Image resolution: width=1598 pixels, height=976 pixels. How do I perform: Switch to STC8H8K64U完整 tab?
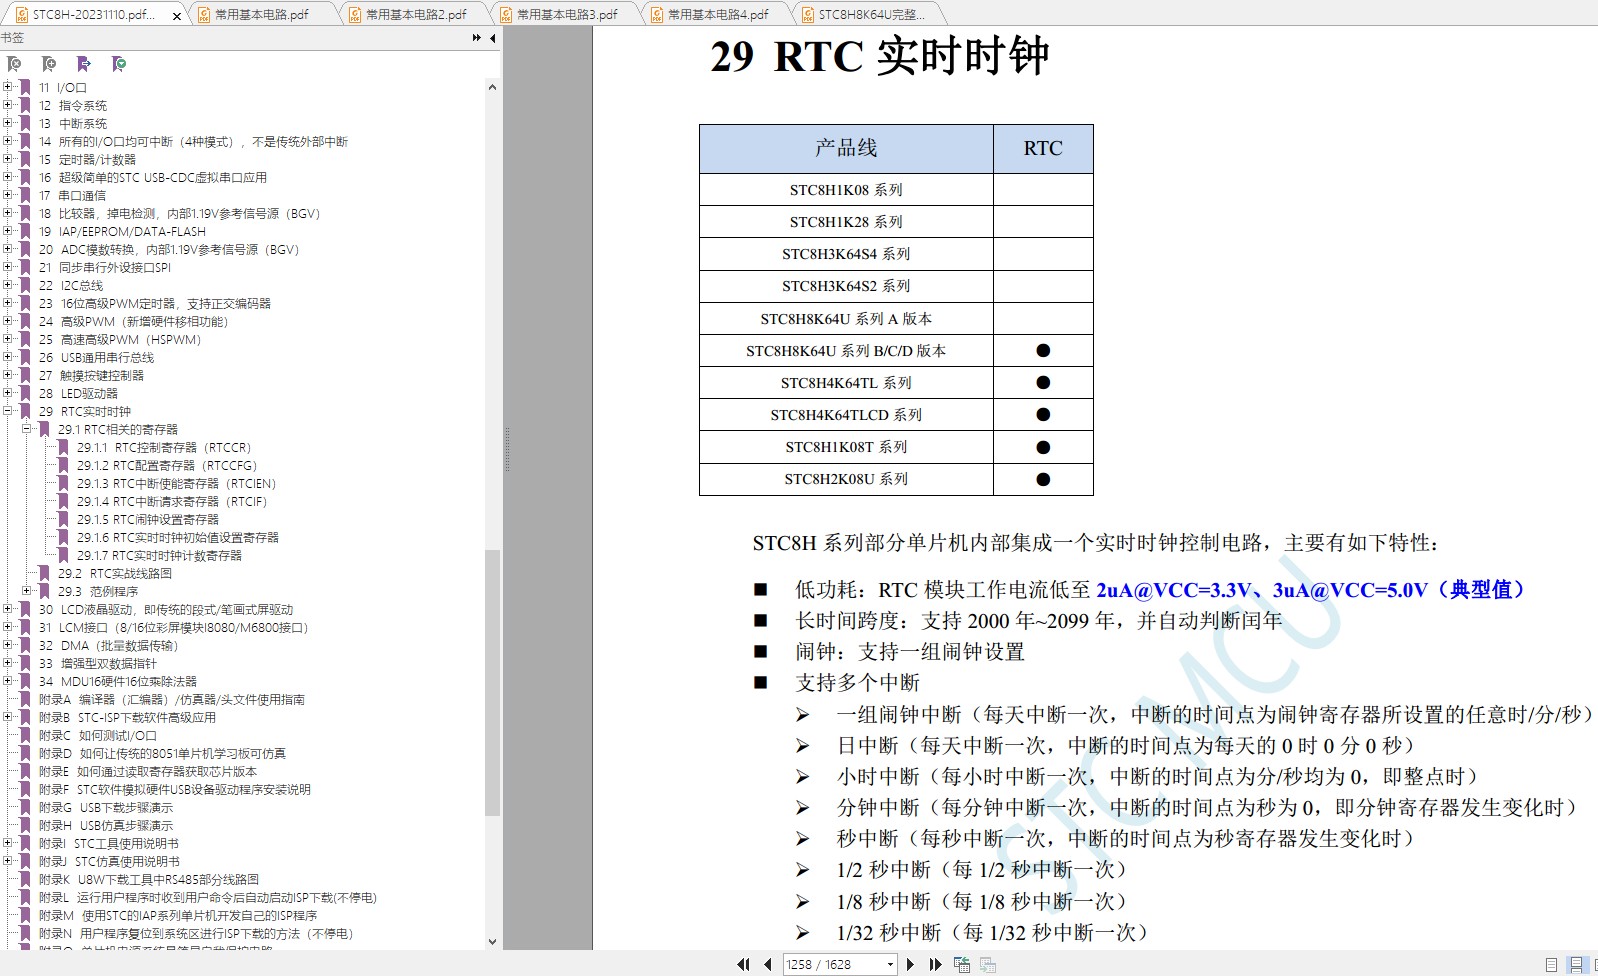tap(871, 14)
